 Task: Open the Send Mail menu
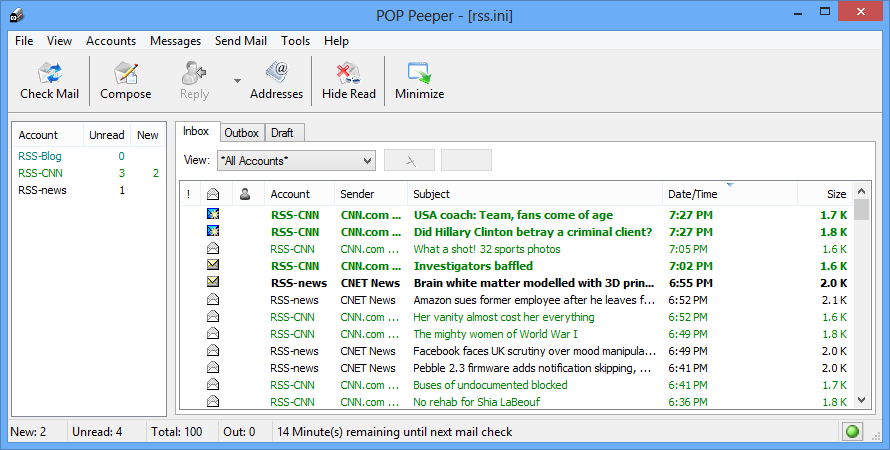tap(241, 41)
